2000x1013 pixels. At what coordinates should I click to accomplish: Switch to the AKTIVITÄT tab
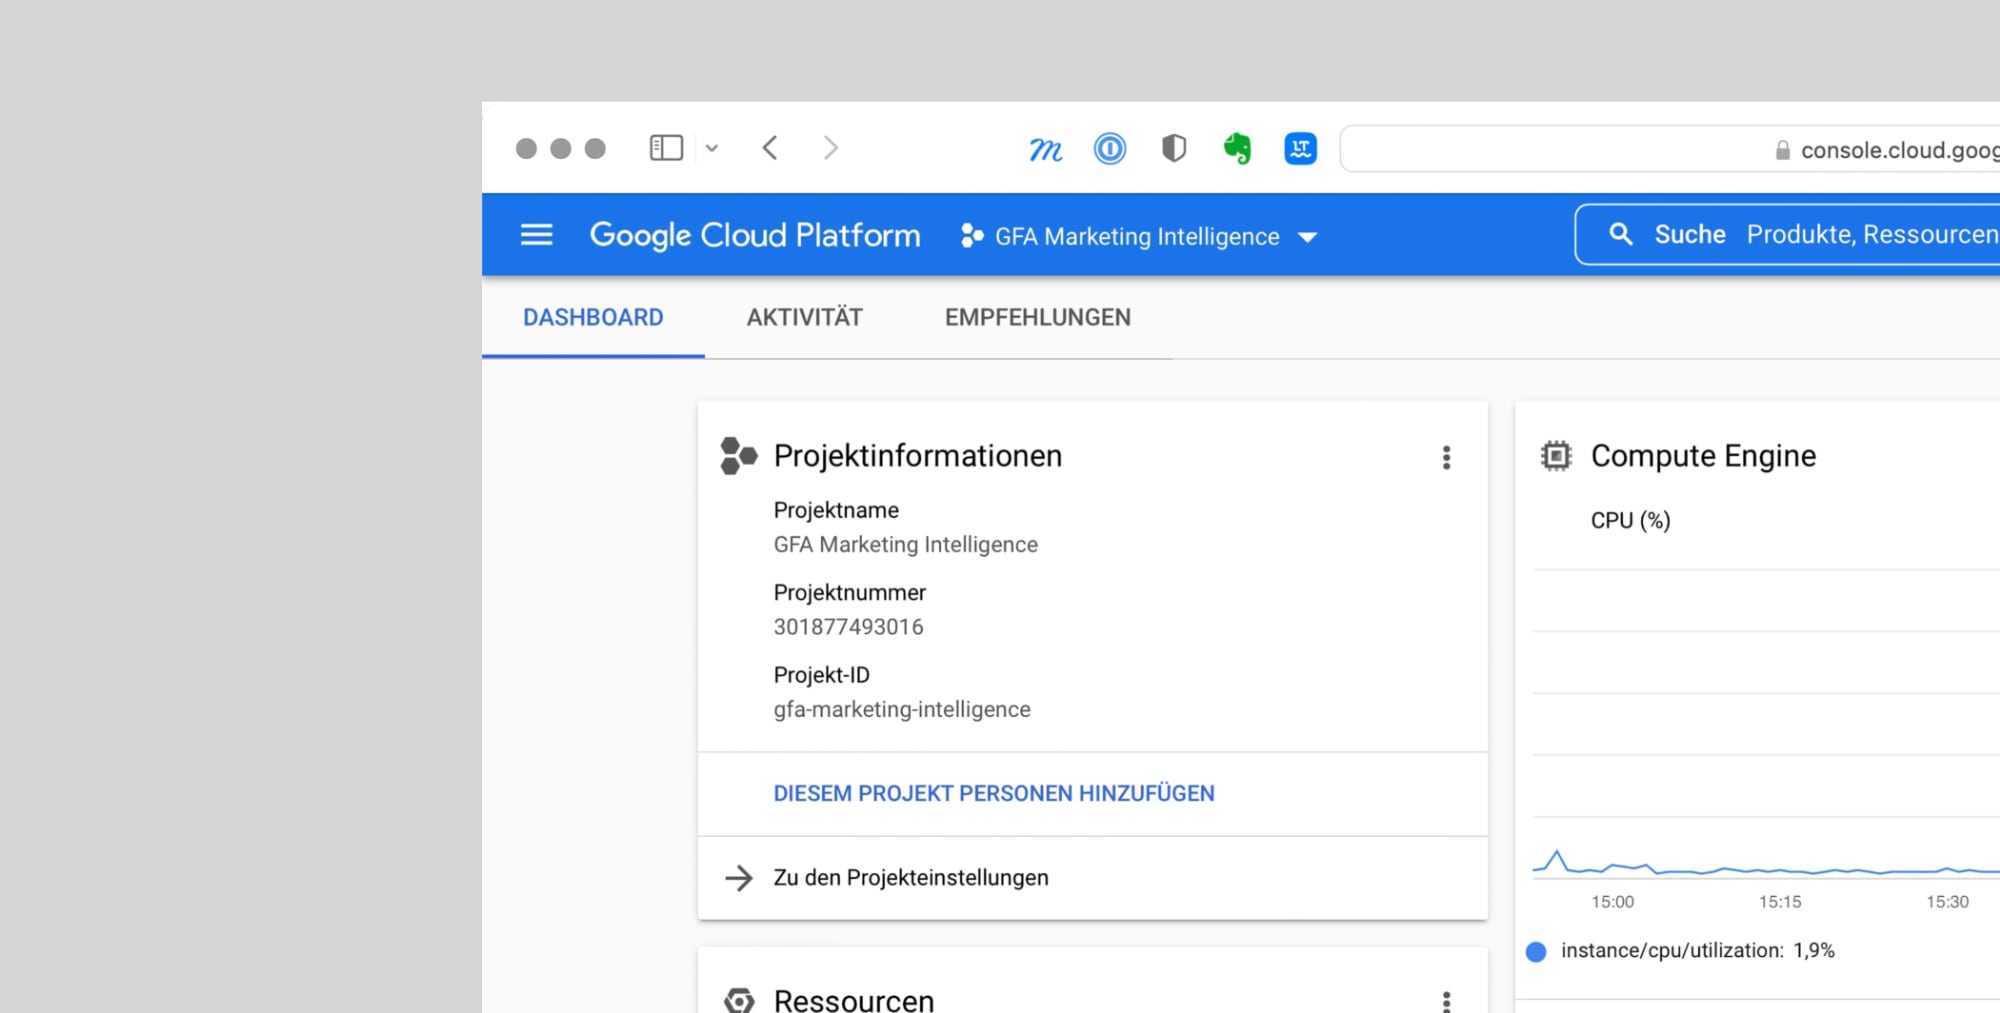coord(804,317)
